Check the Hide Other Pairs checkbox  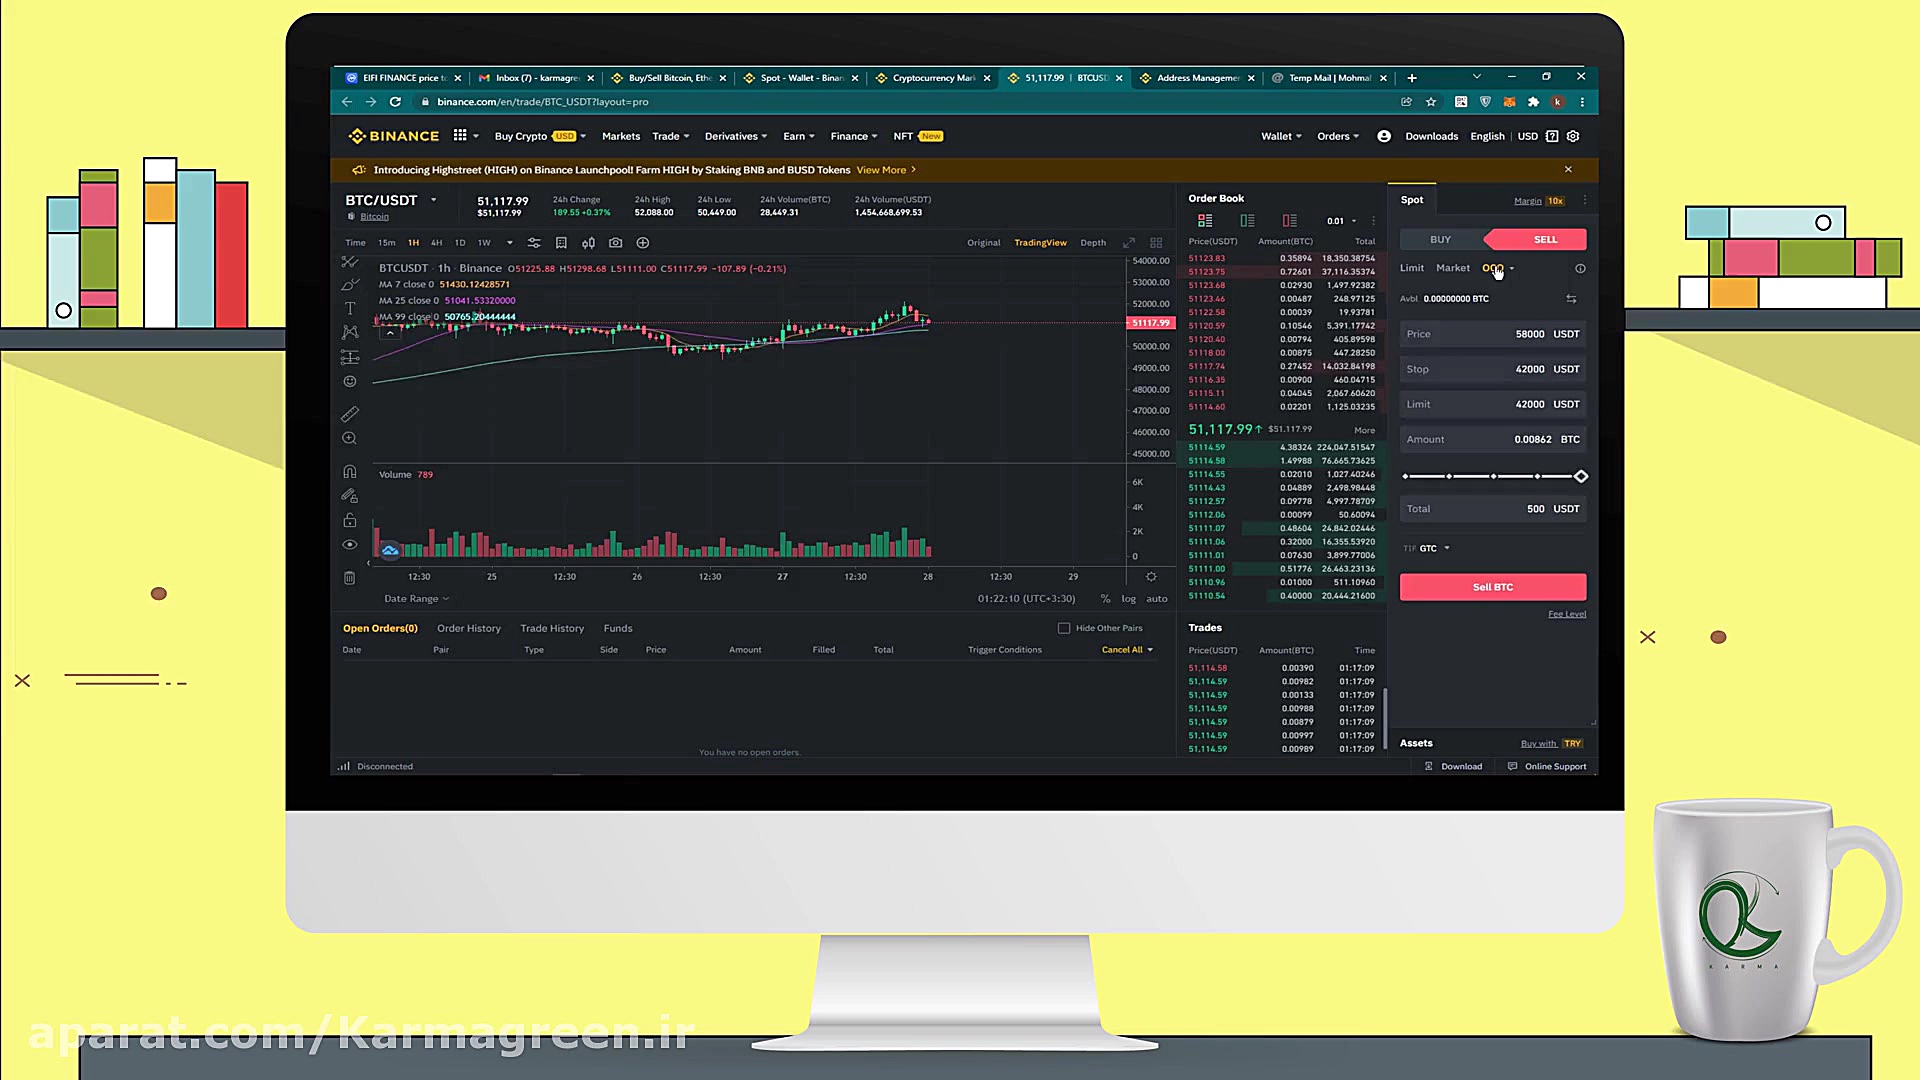tap(1064, 629)
